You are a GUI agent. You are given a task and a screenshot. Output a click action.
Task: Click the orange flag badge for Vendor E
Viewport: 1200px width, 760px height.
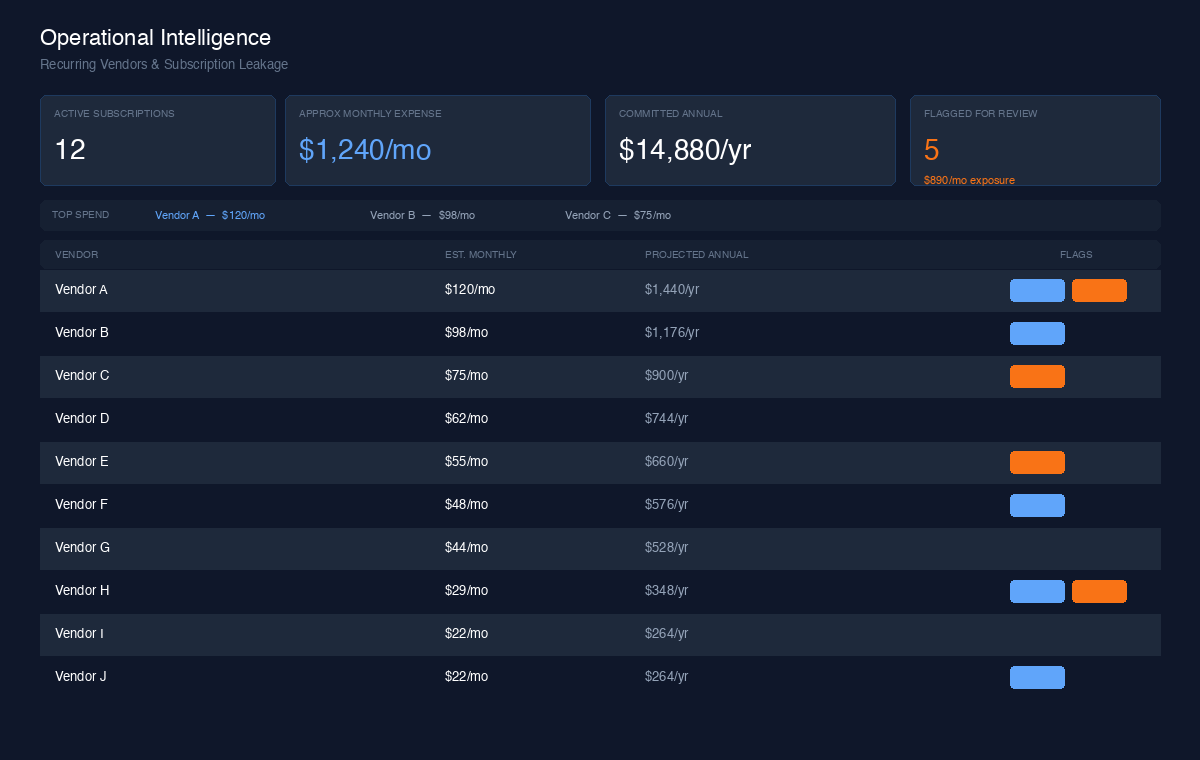(x=1037, y=462)
